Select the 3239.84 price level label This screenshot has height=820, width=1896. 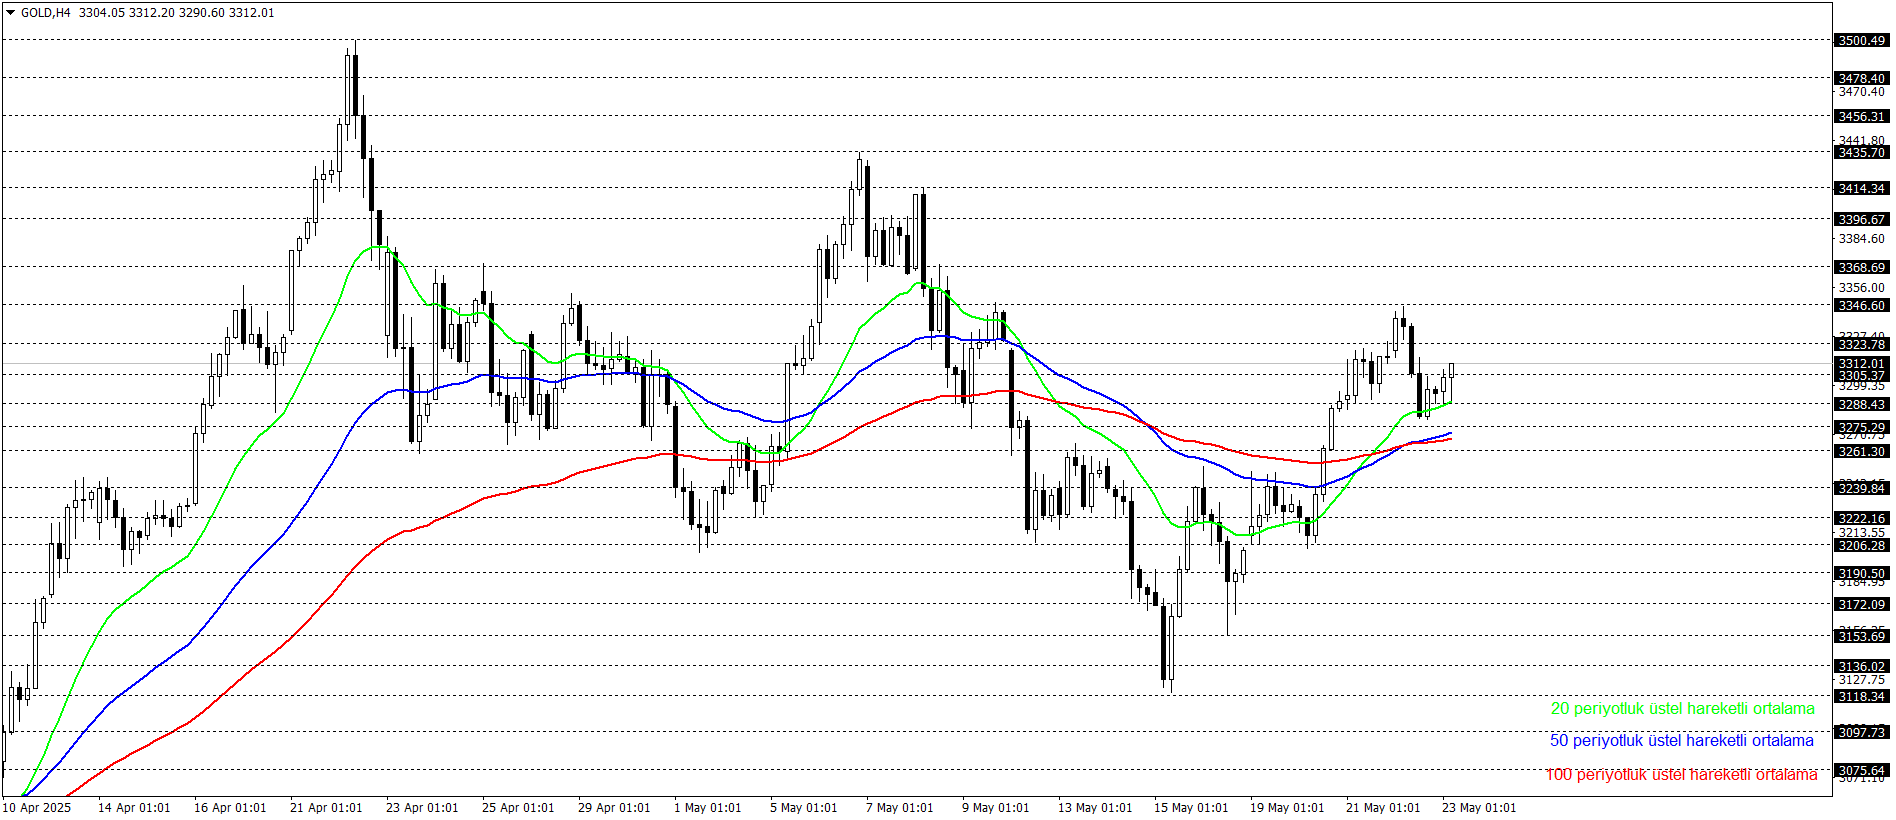pyautogui.click(x=1861, y=488)
